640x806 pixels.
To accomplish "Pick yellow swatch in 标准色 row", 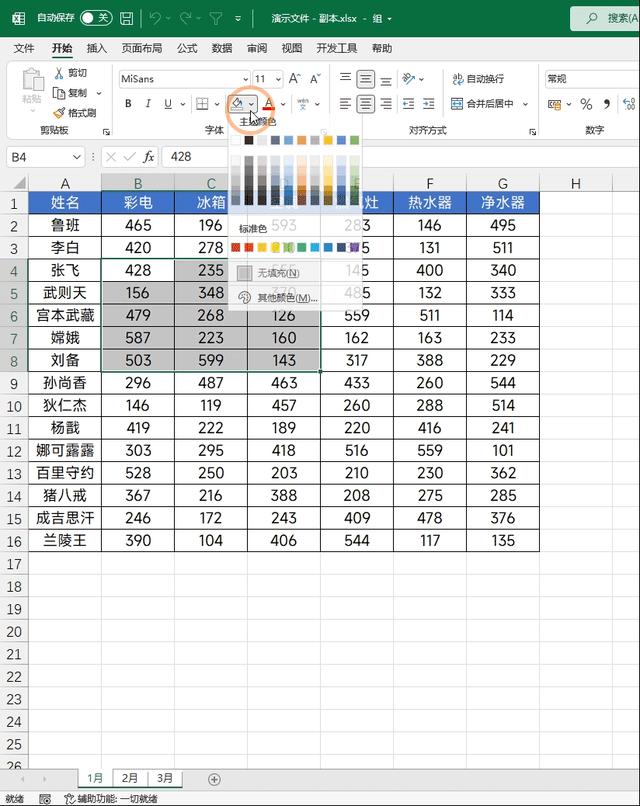I will tap(275, 248).
